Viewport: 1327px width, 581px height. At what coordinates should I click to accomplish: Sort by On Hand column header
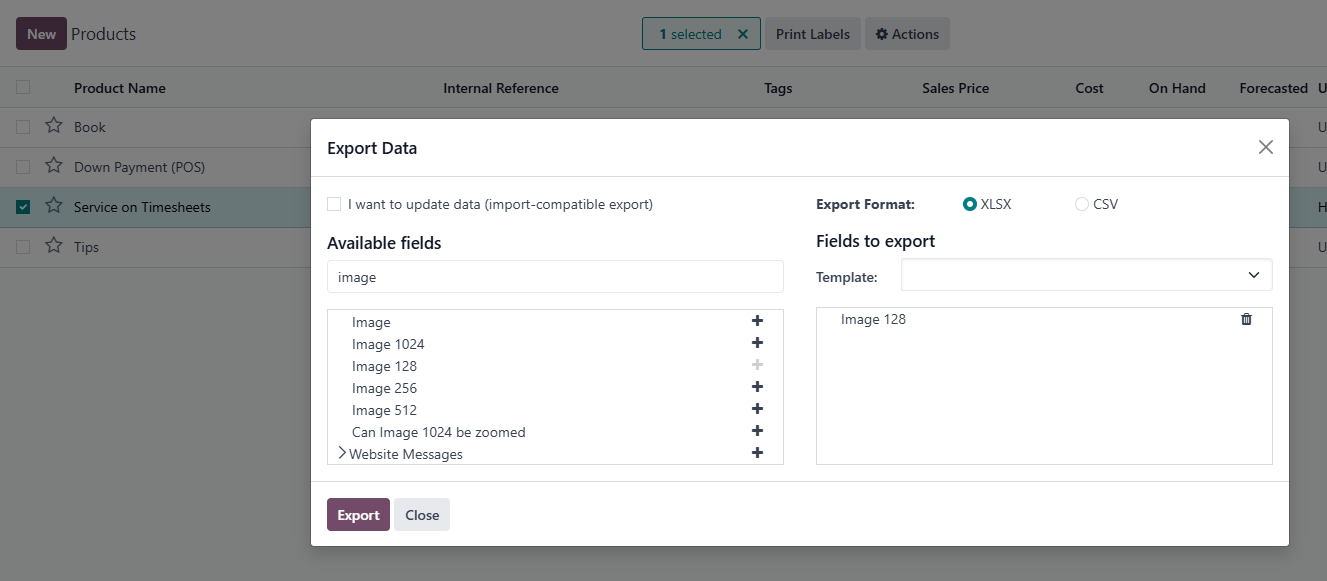[1177, 88]
